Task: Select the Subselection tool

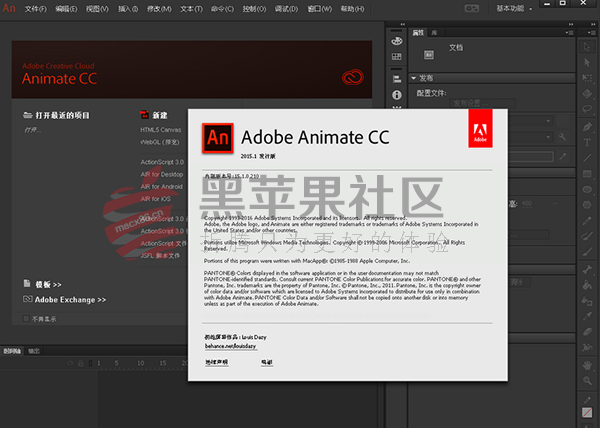Action: [x=587, y=62]
